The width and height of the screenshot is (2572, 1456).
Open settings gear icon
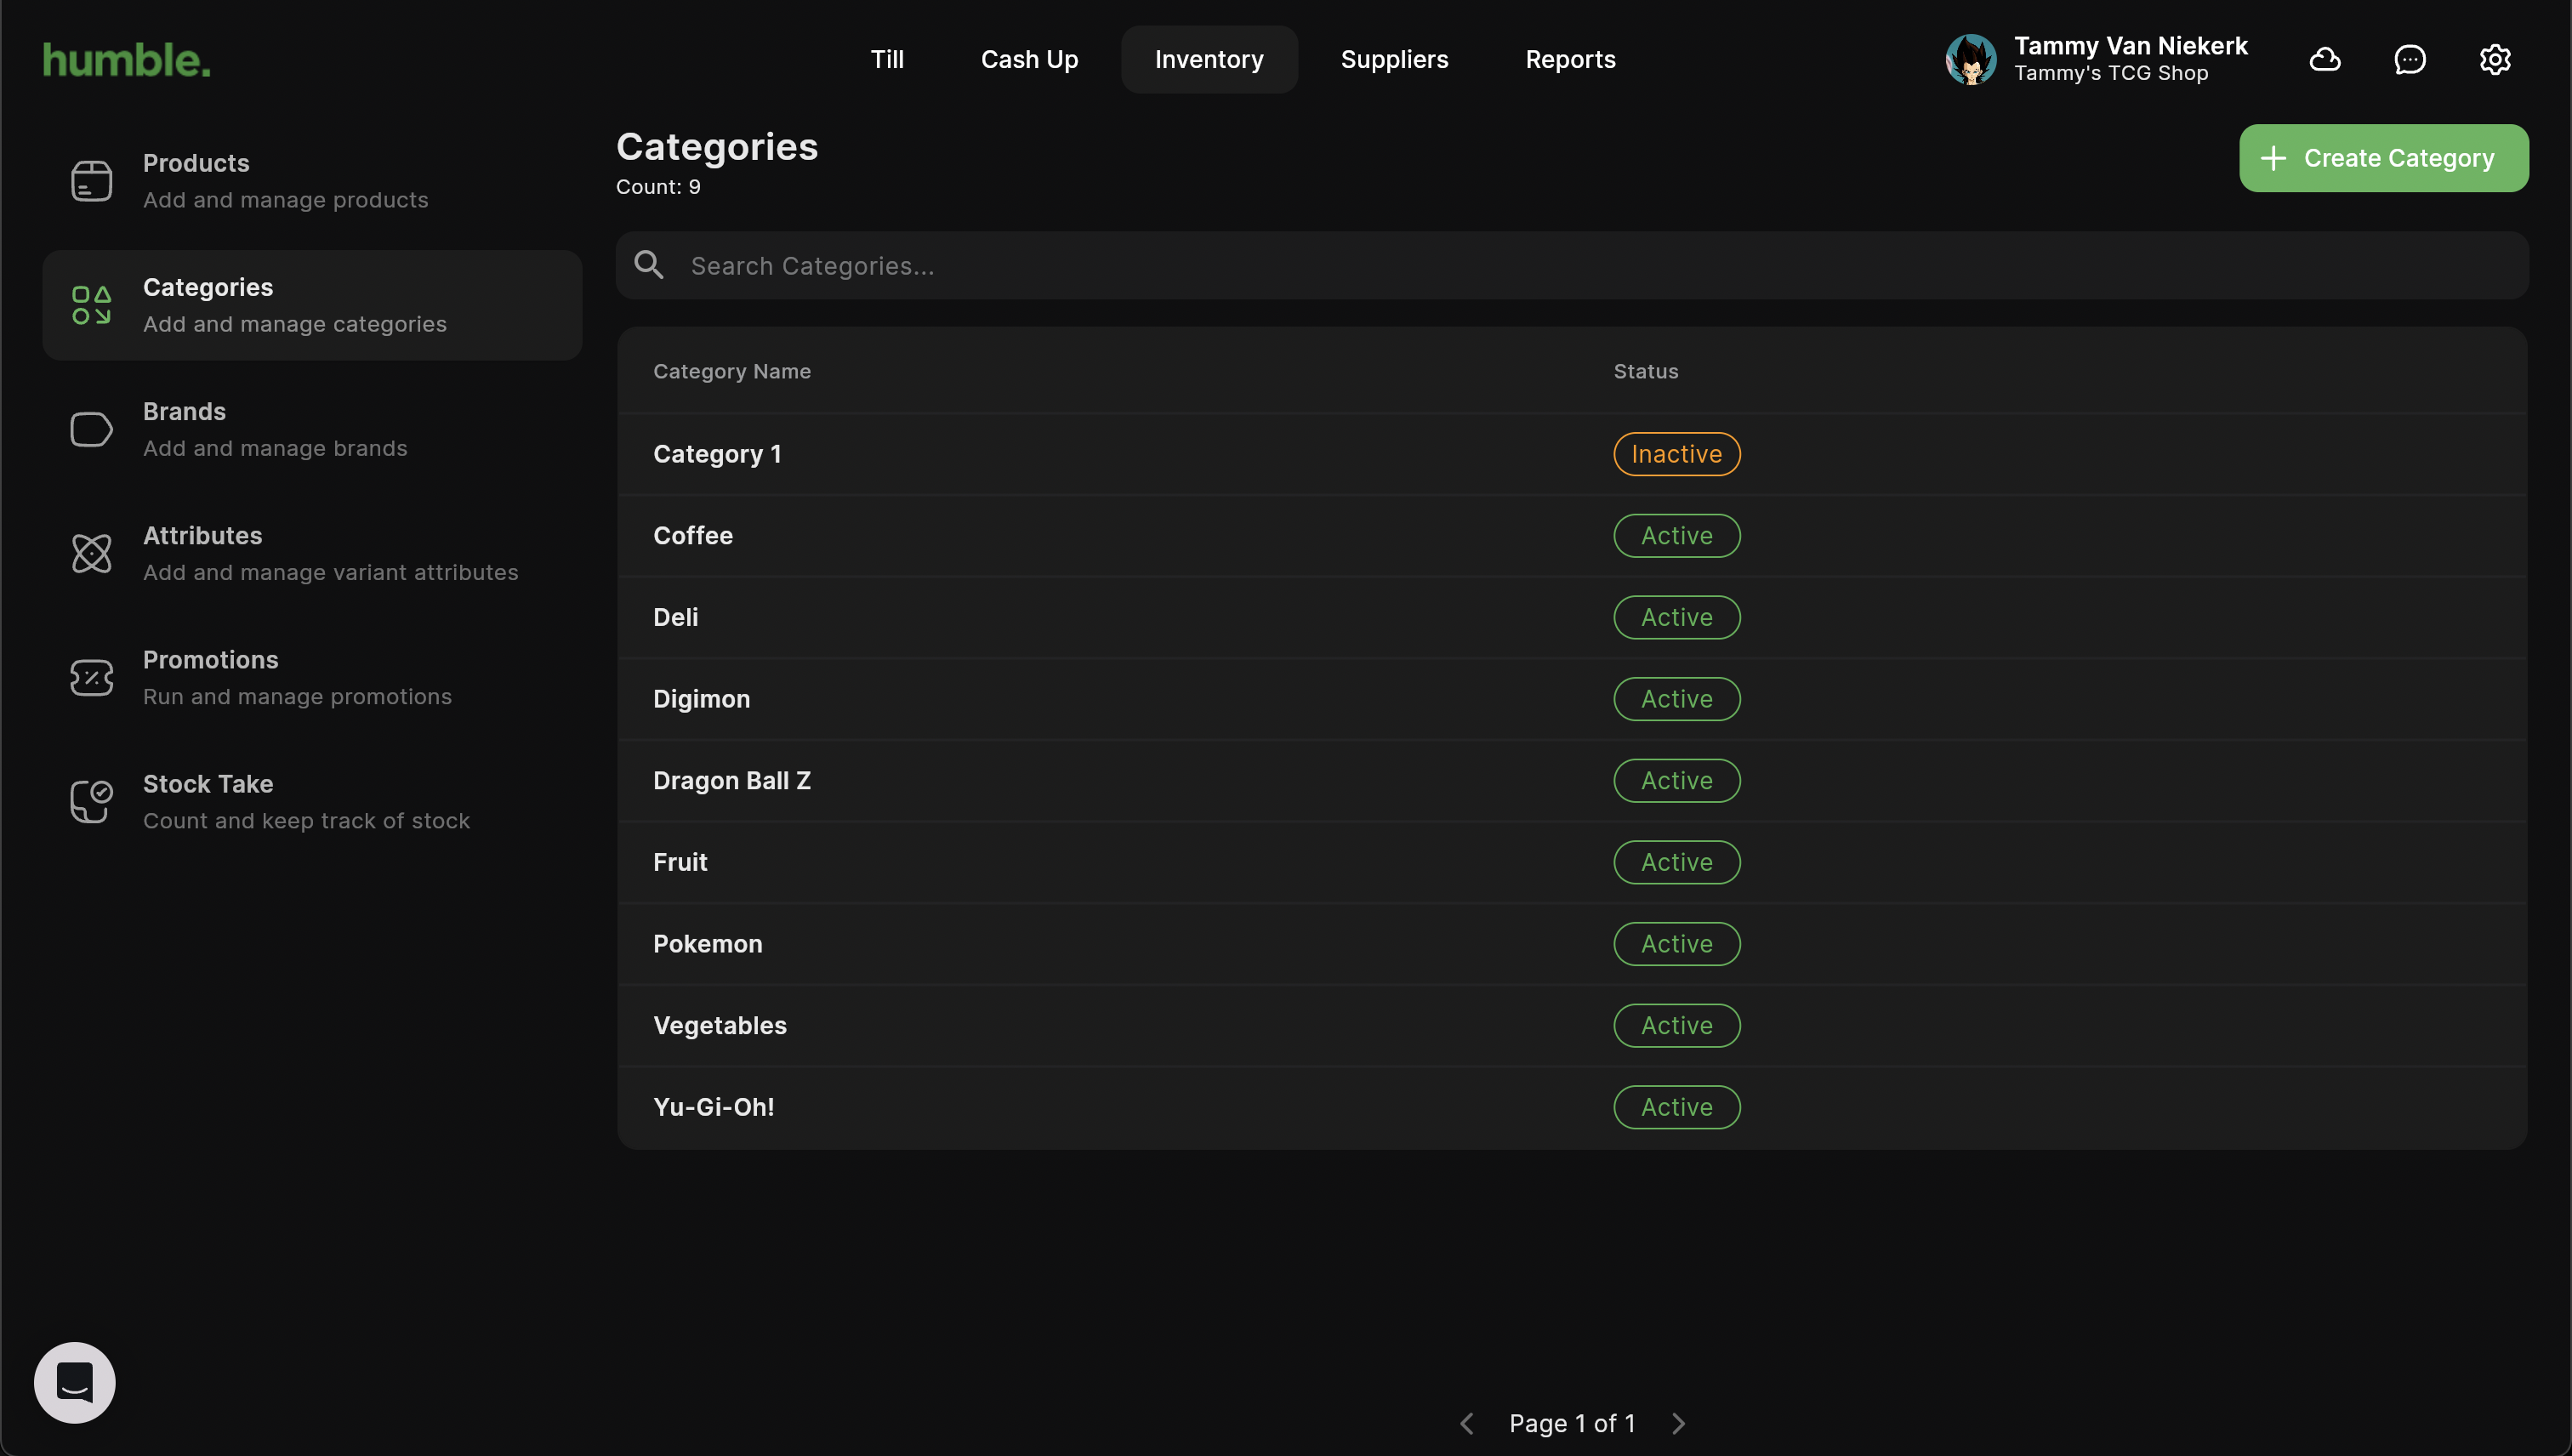pos(2495,59)
